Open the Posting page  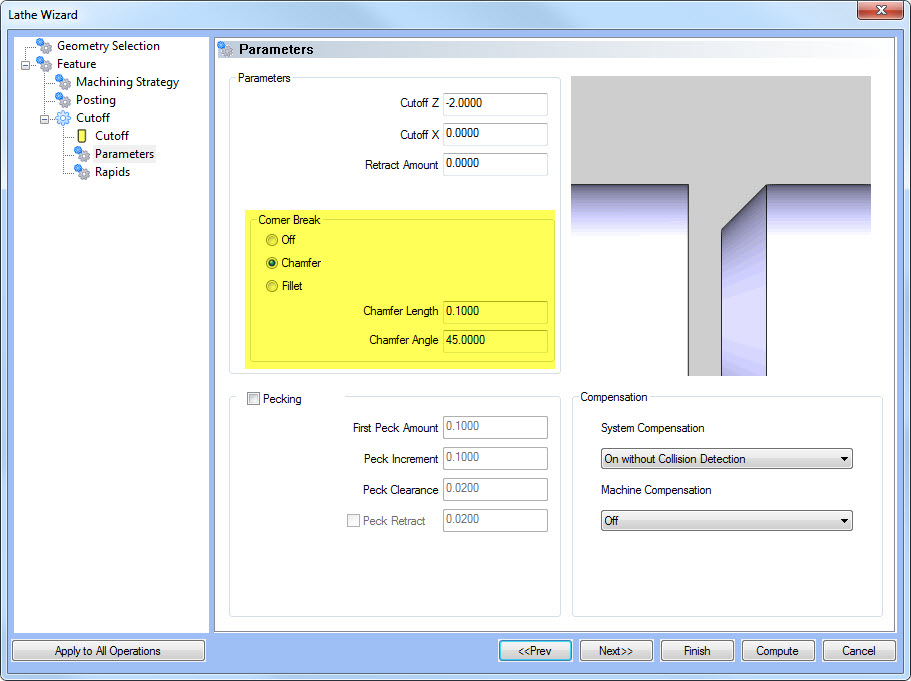[x=95, y=100]
